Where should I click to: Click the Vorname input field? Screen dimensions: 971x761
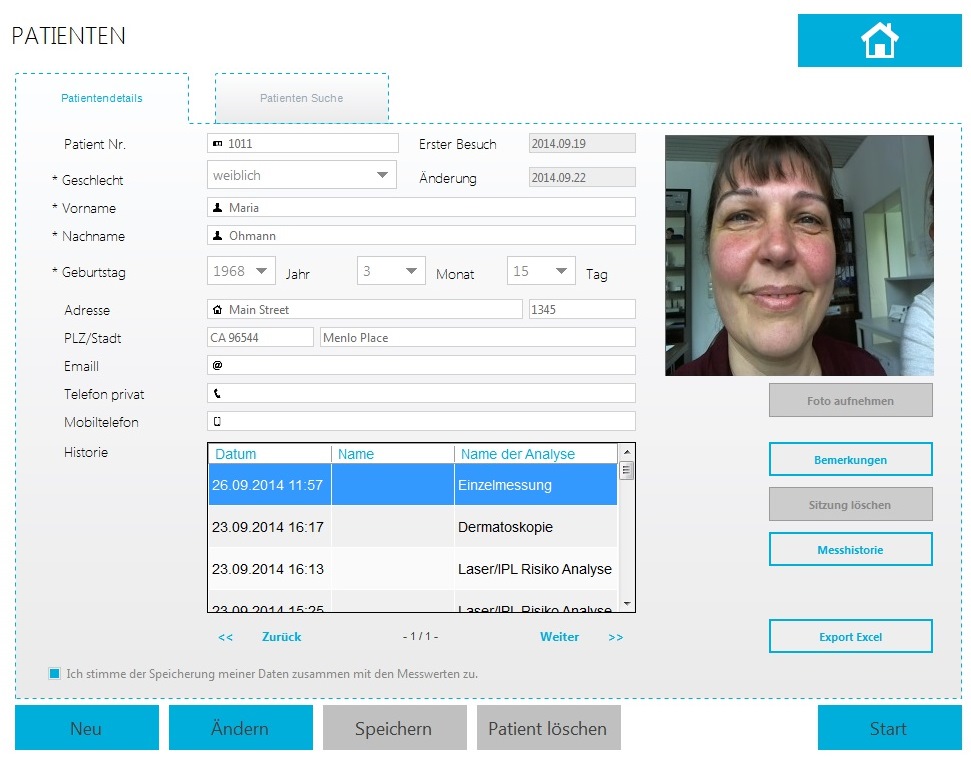[x=421, y=207]
